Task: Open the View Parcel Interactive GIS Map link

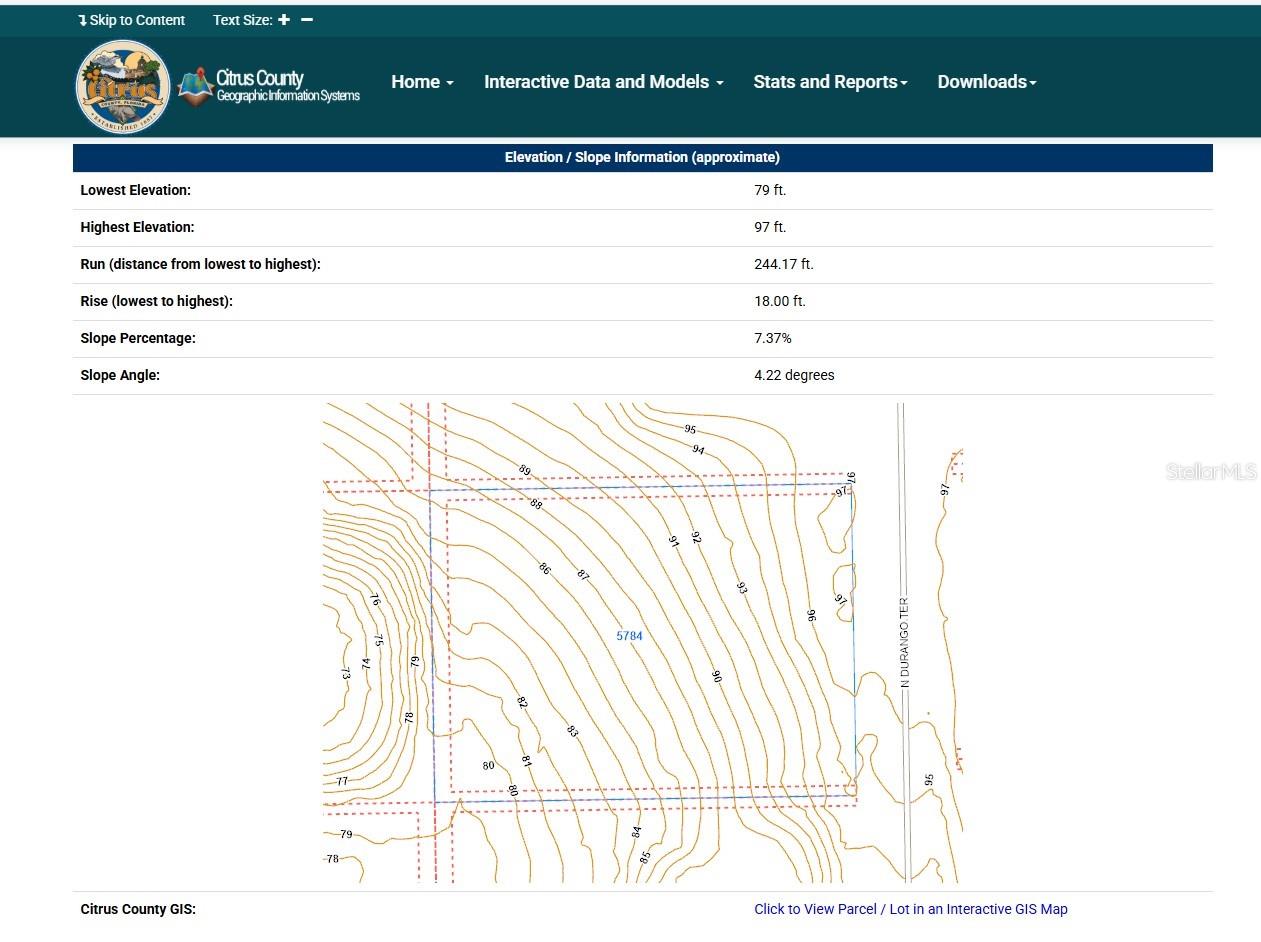Action: coord(910,909)
